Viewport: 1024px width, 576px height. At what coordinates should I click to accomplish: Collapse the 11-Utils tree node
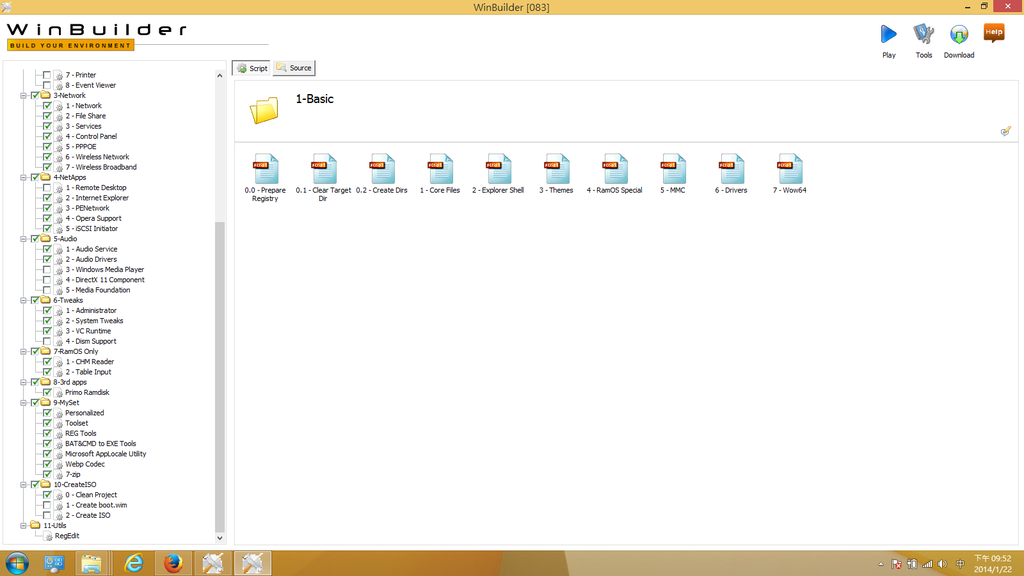pos(24,525)
